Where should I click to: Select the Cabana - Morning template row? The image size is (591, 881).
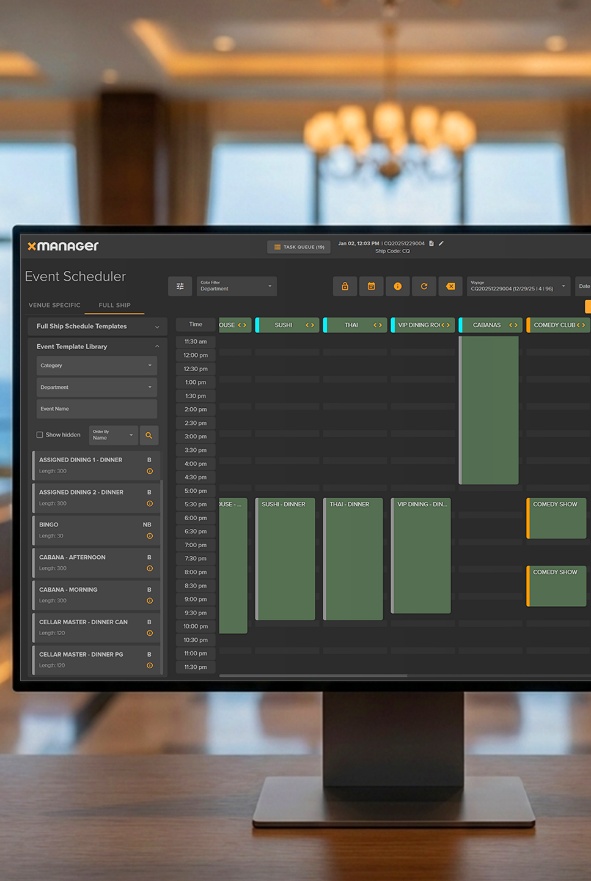(x=97, y=595)
